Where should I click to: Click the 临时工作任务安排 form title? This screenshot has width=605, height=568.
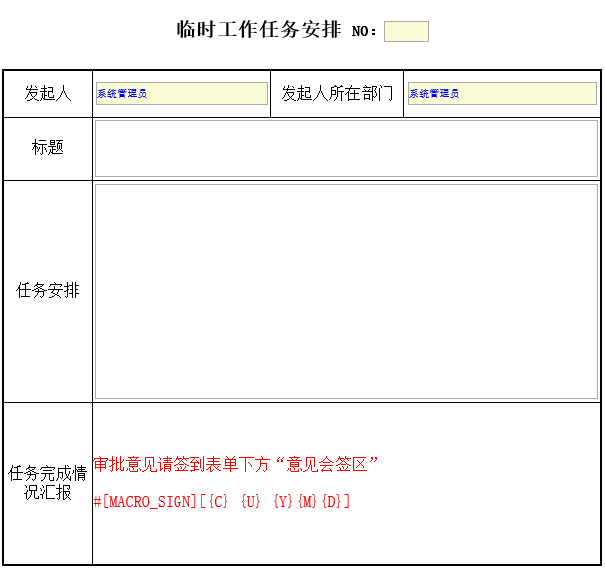click(259, 30)
